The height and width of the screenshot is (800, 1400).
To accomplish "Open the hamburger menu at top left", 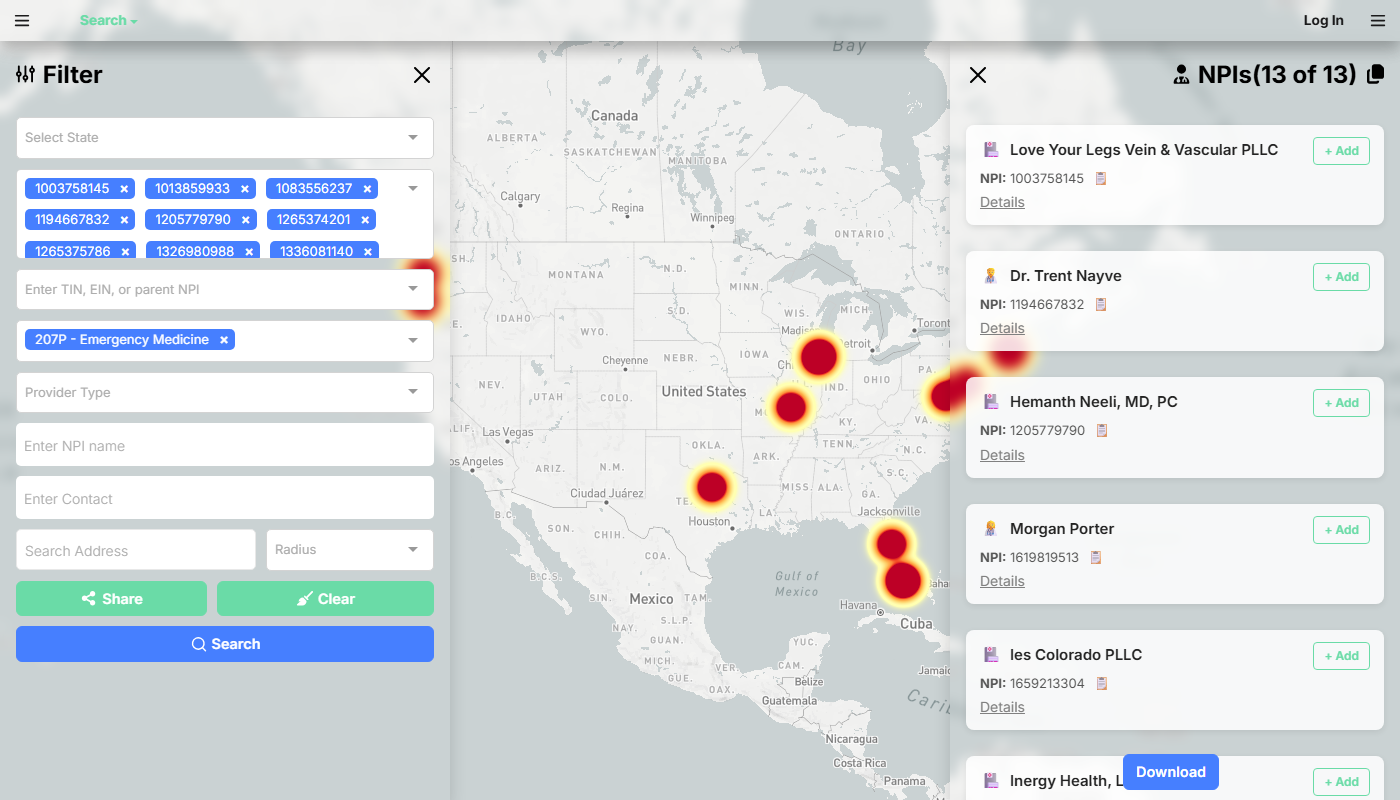I will 21,20.
